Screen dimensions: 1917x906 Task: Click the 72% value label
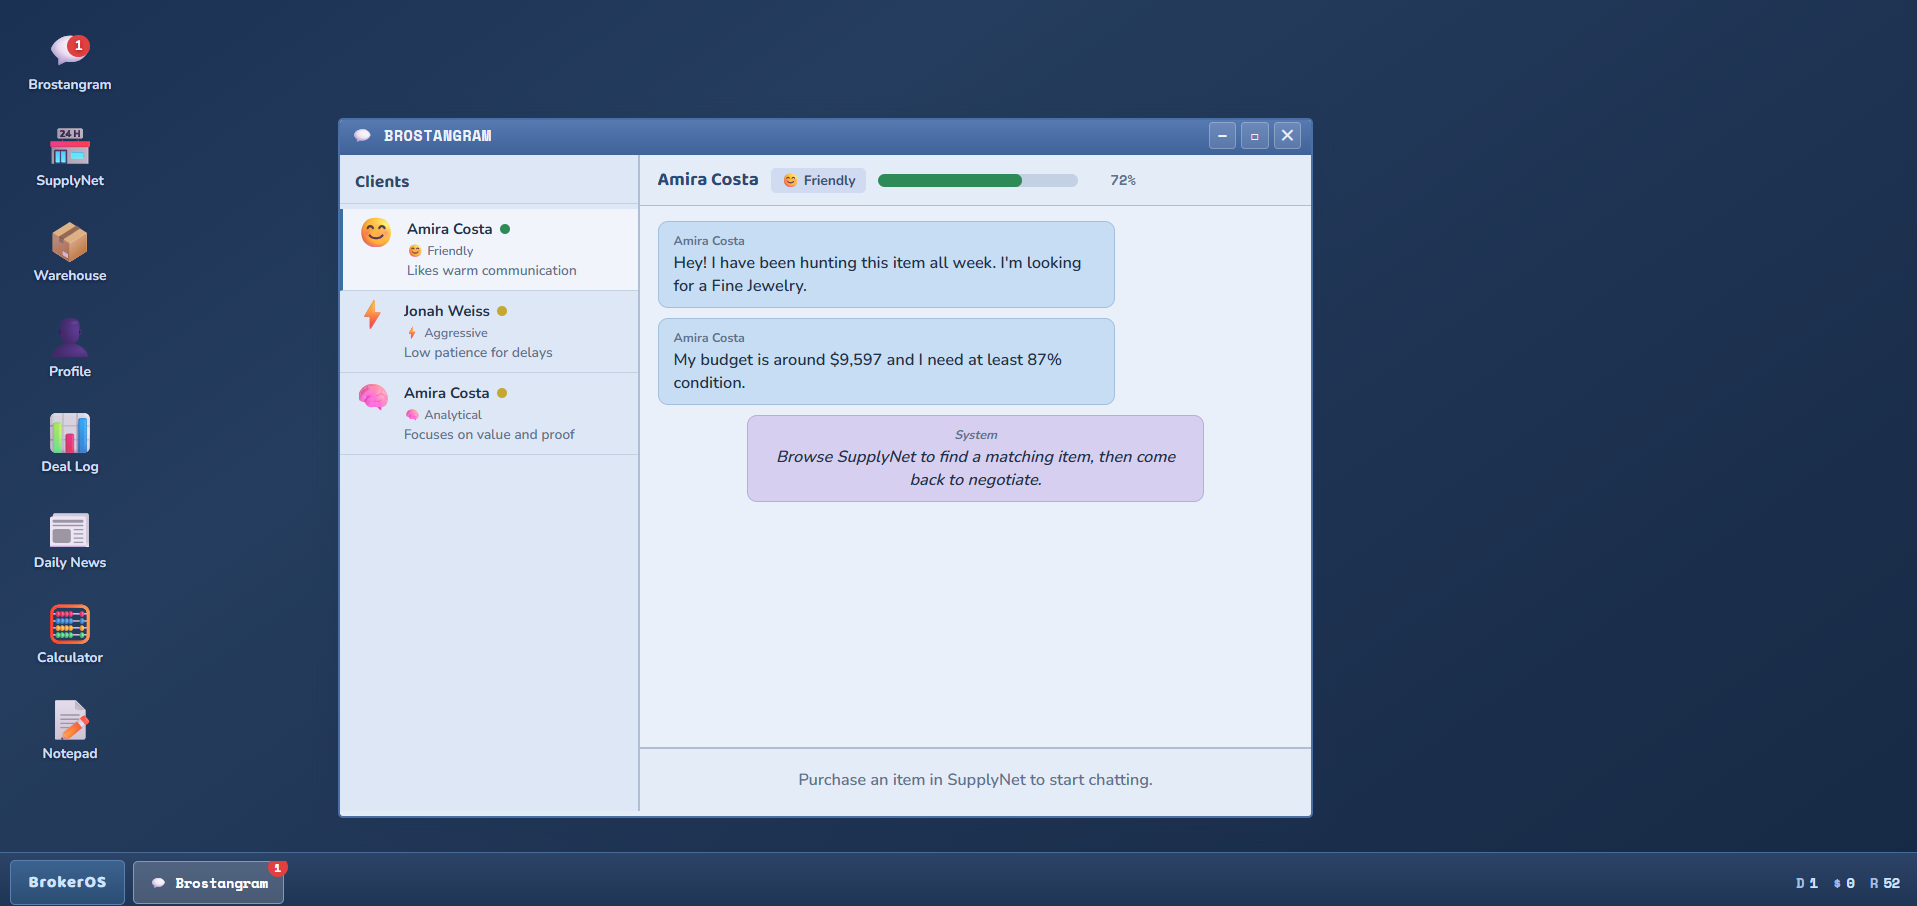click(1123, 181)
